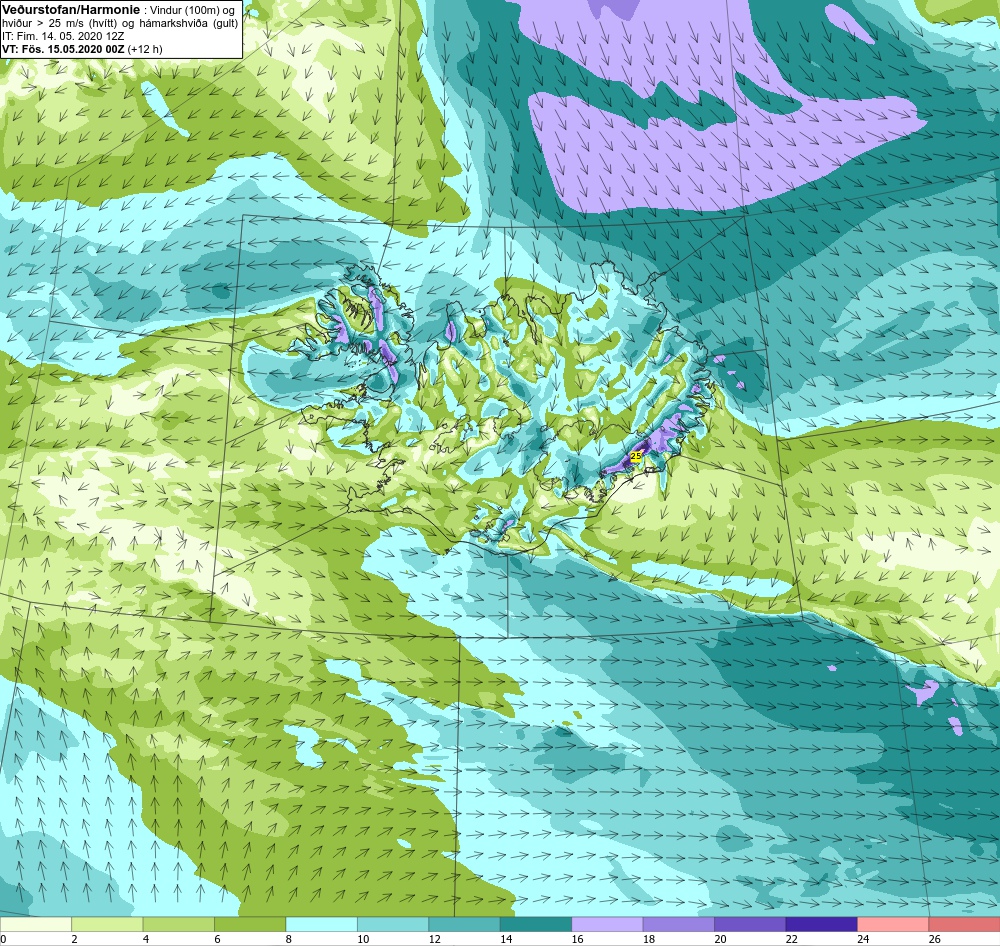1000x946 pixels.
Task: Click the legend value 8
Action: coord(289,939)
